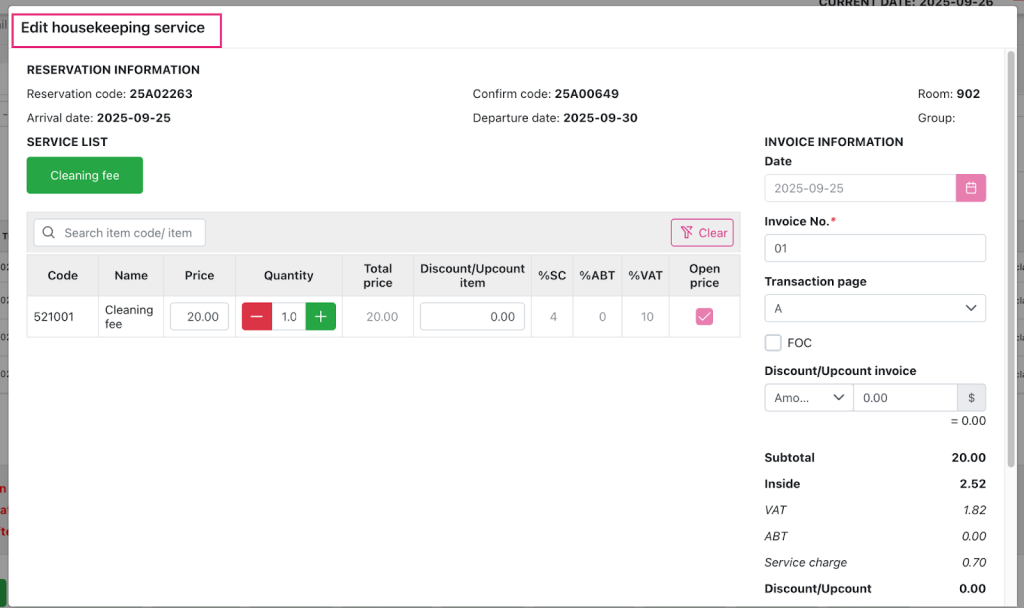Viewport: 1024px width, 608px height.
Task: Toggle the Open price checkbox
Action: [704, 317]
